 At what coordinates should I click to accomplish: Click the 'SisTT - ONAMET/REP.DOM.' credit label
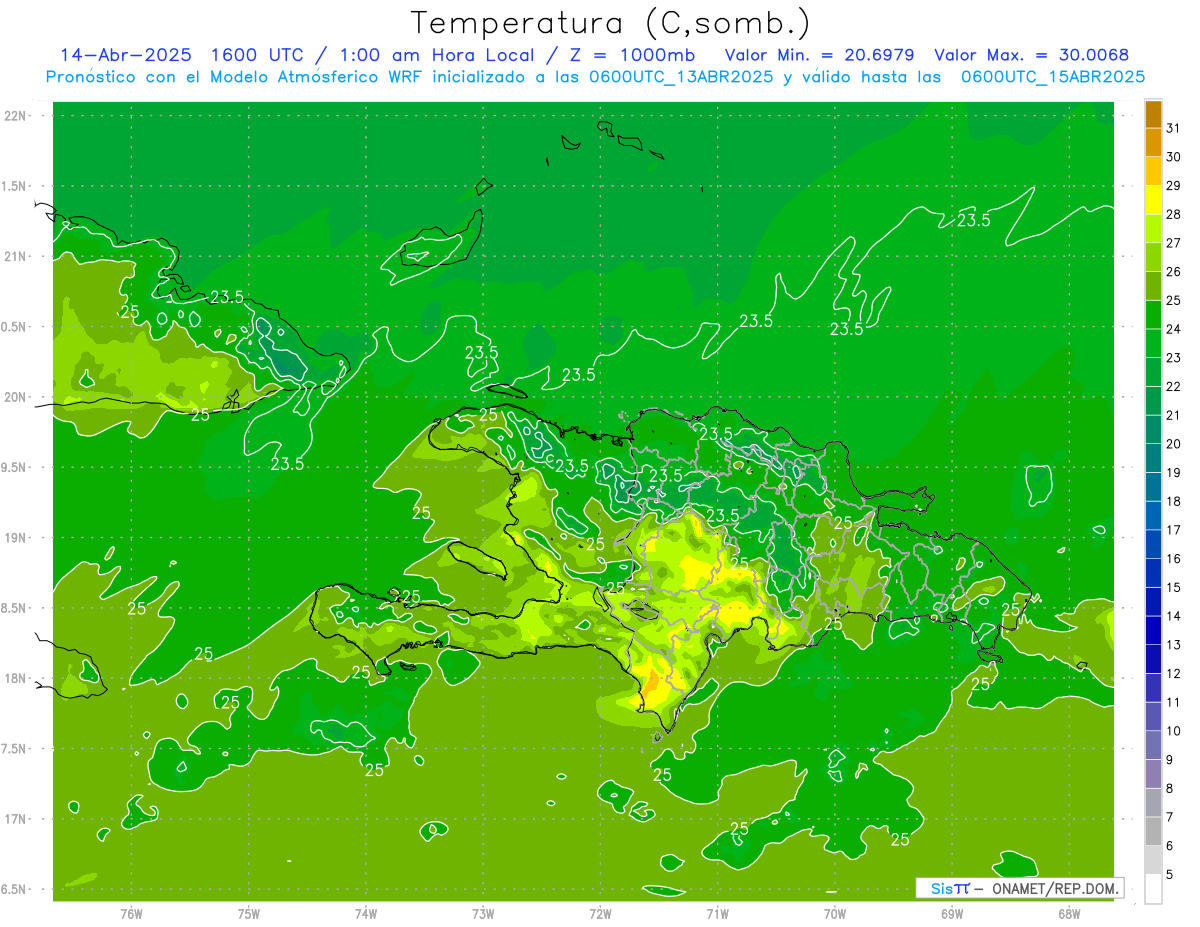click(1019, 888)
